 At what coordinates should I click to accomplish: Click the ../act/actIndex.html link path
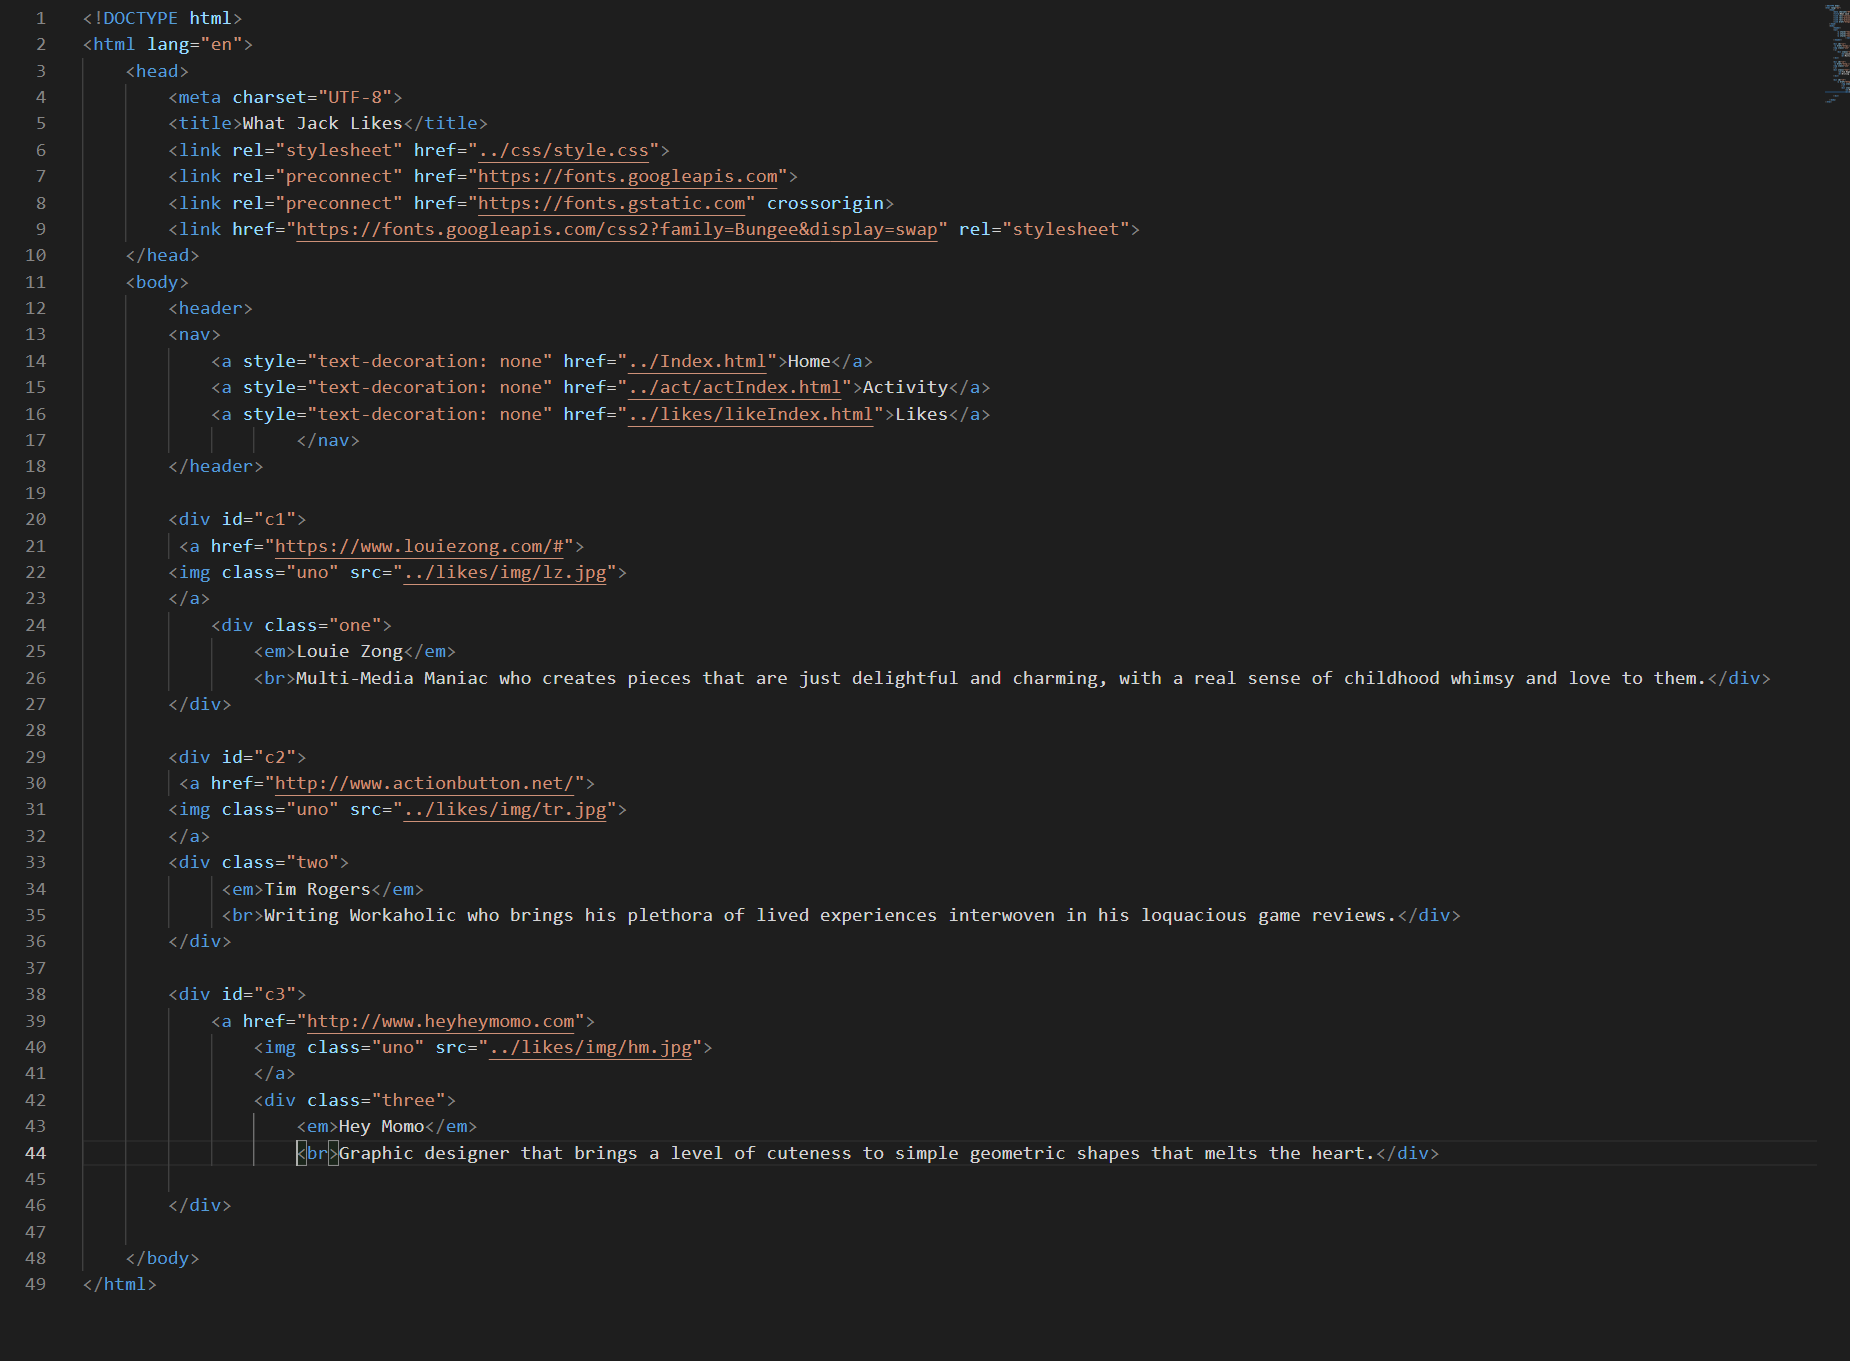pos(734,387)
